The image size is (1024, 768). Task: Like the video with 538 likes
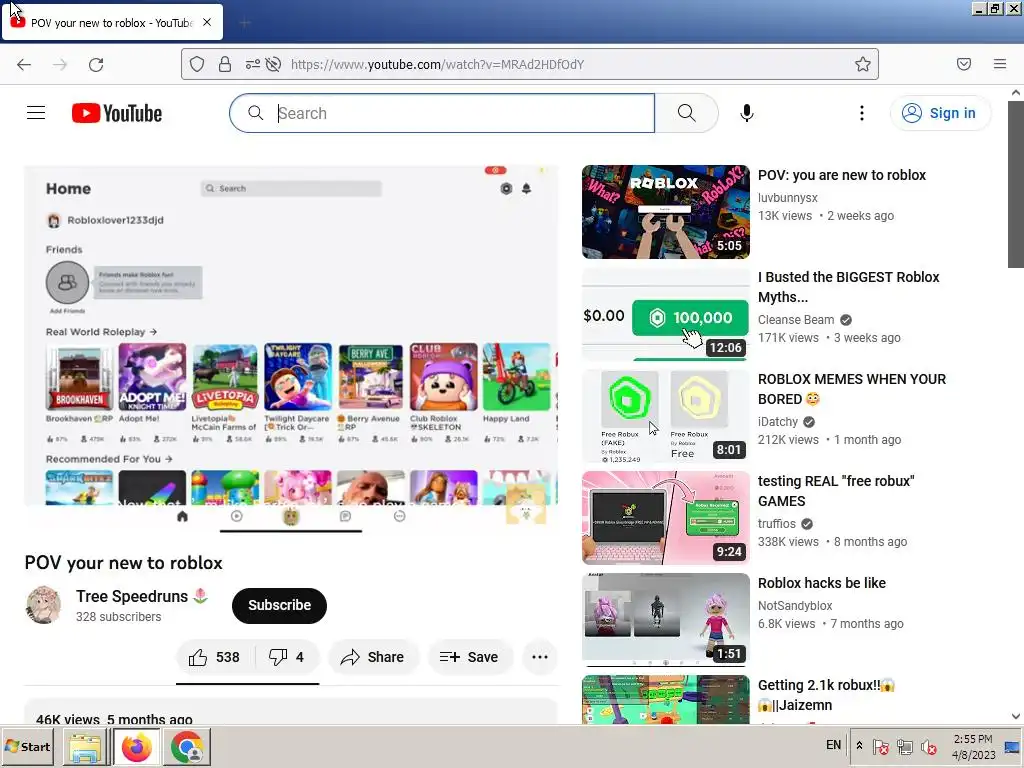pyautogui.click(x=214, y=657)
